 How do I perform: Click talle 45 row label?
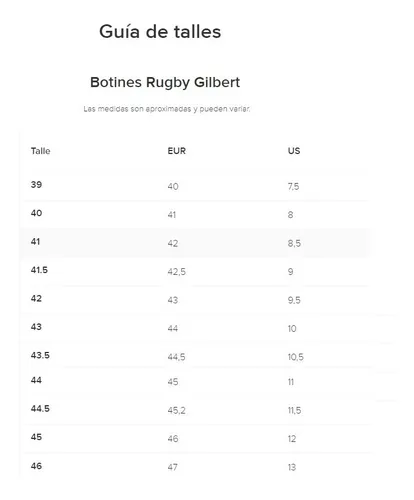tap(36, 437)
